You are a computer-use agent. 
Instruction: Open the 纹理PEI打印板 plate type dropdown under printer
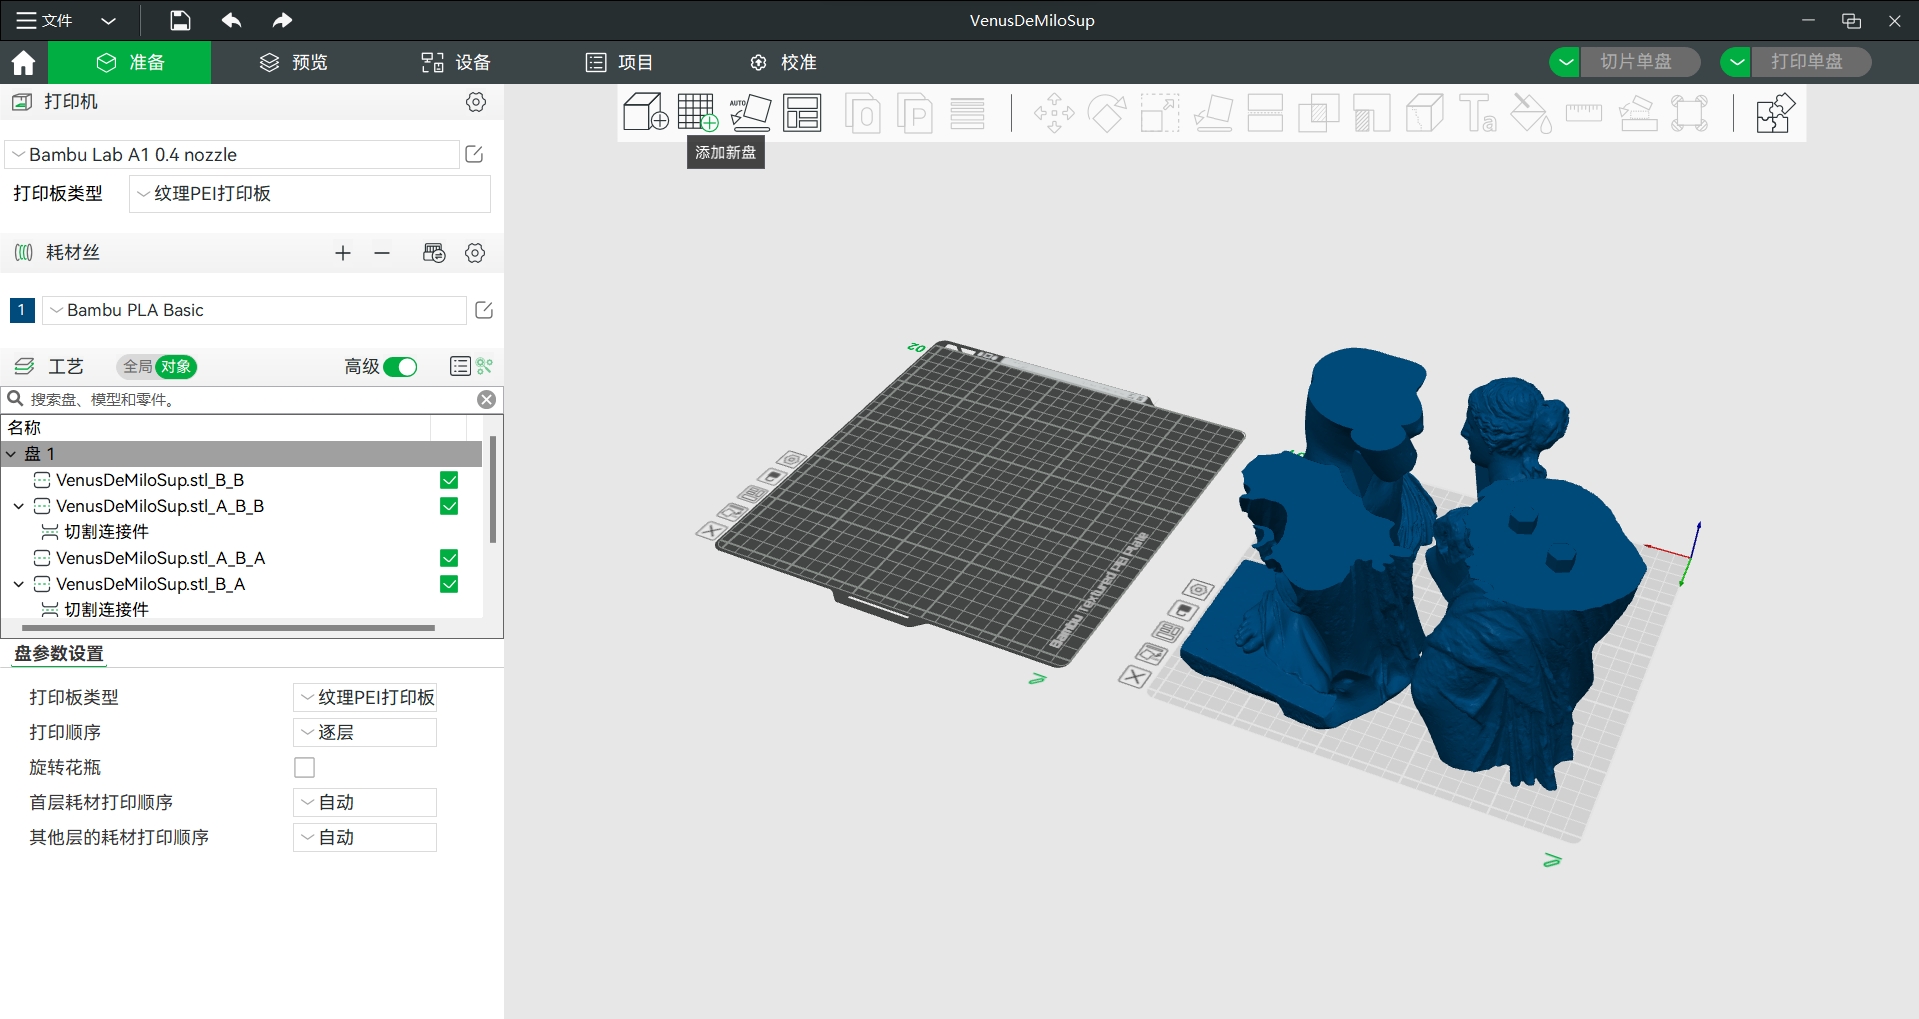pos(310,194)
